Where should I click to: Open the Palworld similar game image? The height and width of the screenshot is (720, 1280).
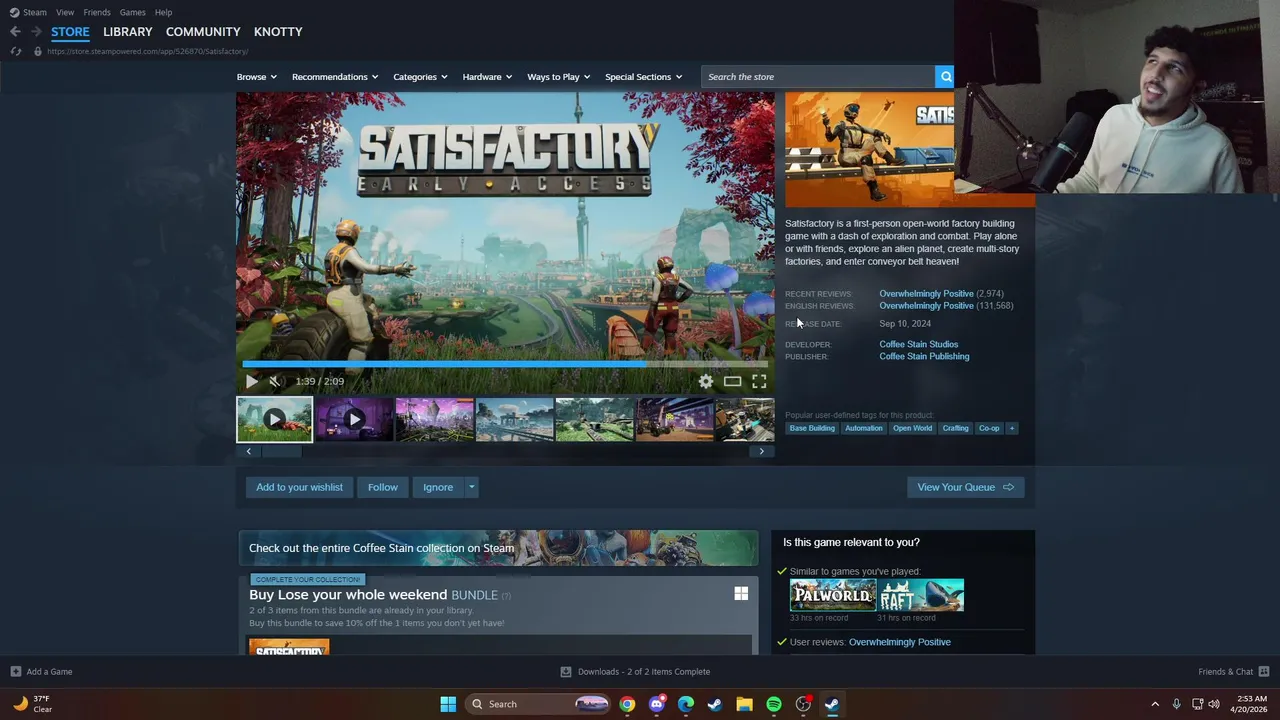click(x=833, y=595)
